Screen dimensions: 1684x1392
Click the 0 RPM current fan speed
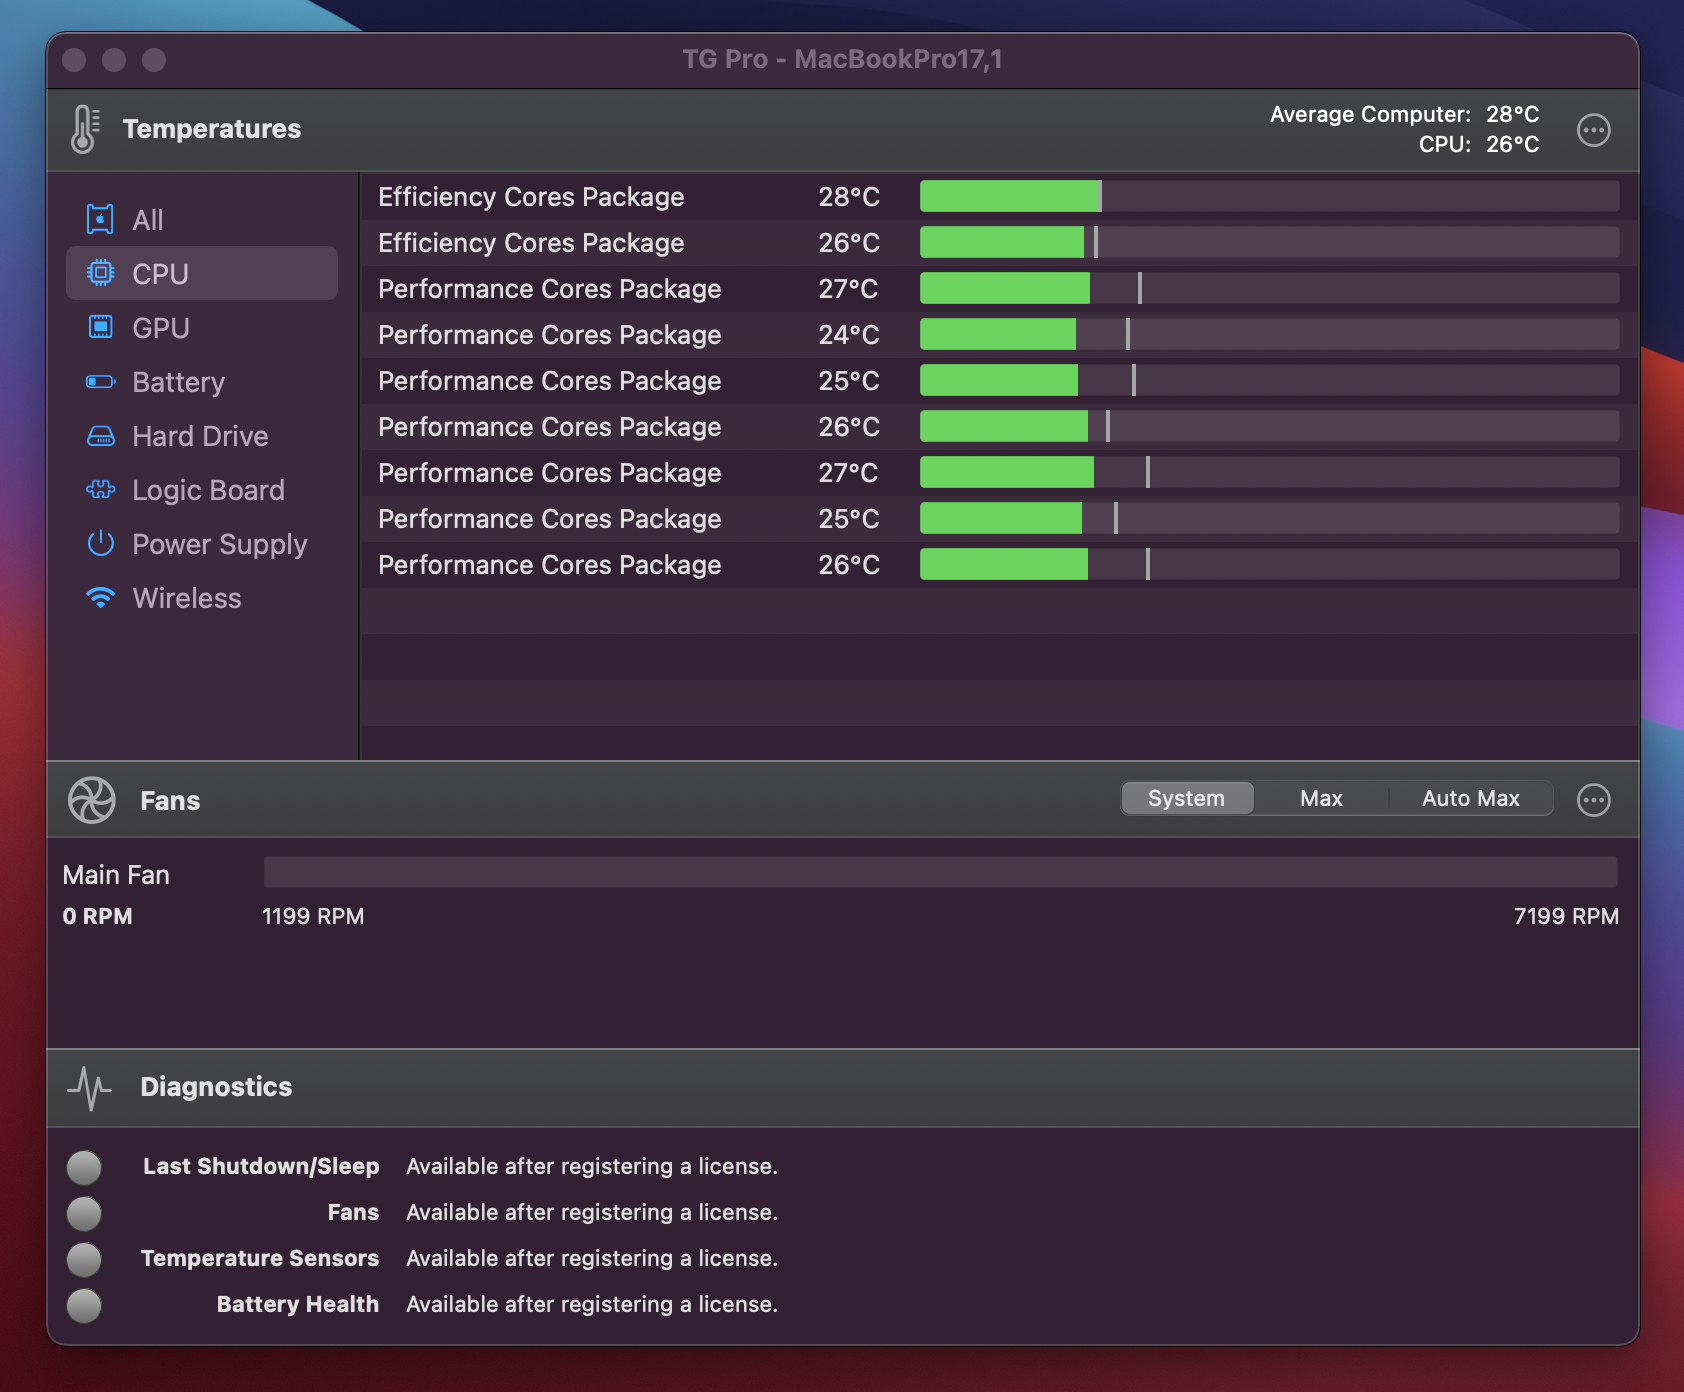coord(97,916)
